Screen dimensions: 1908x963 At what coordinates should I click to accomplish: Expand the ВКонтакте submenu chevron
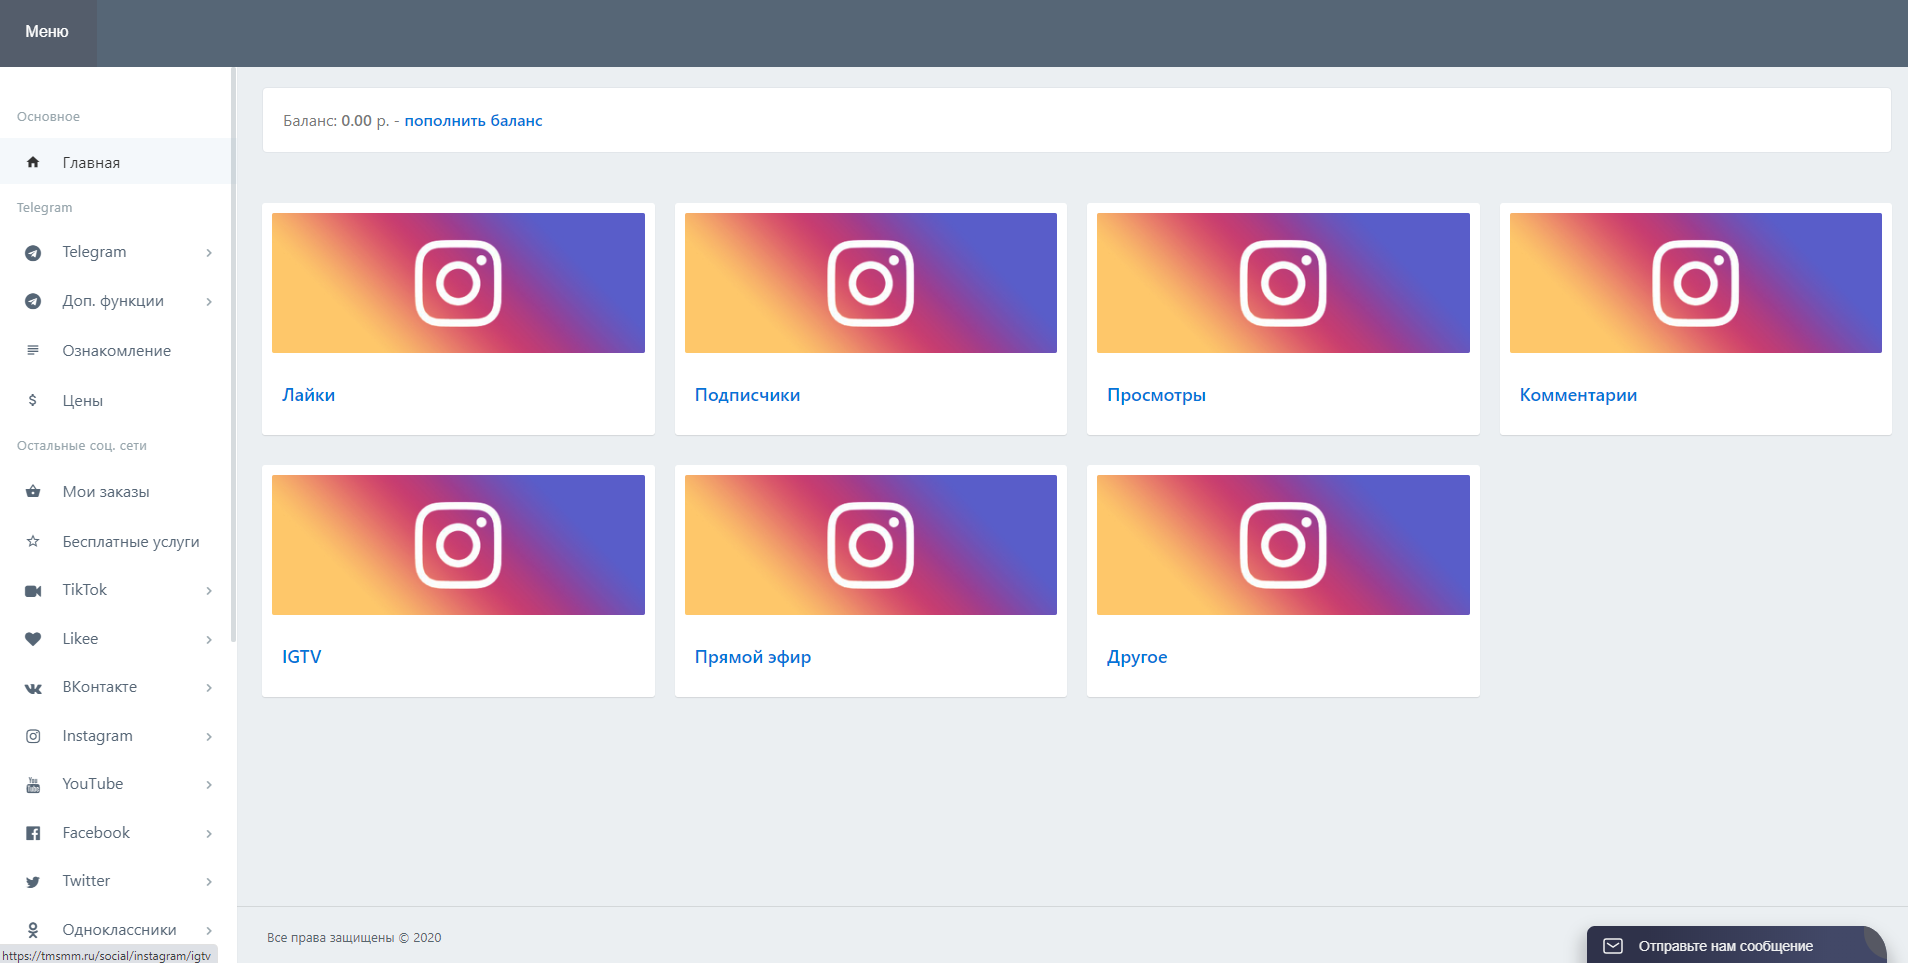pyautogui.click(x=209, y=688)
